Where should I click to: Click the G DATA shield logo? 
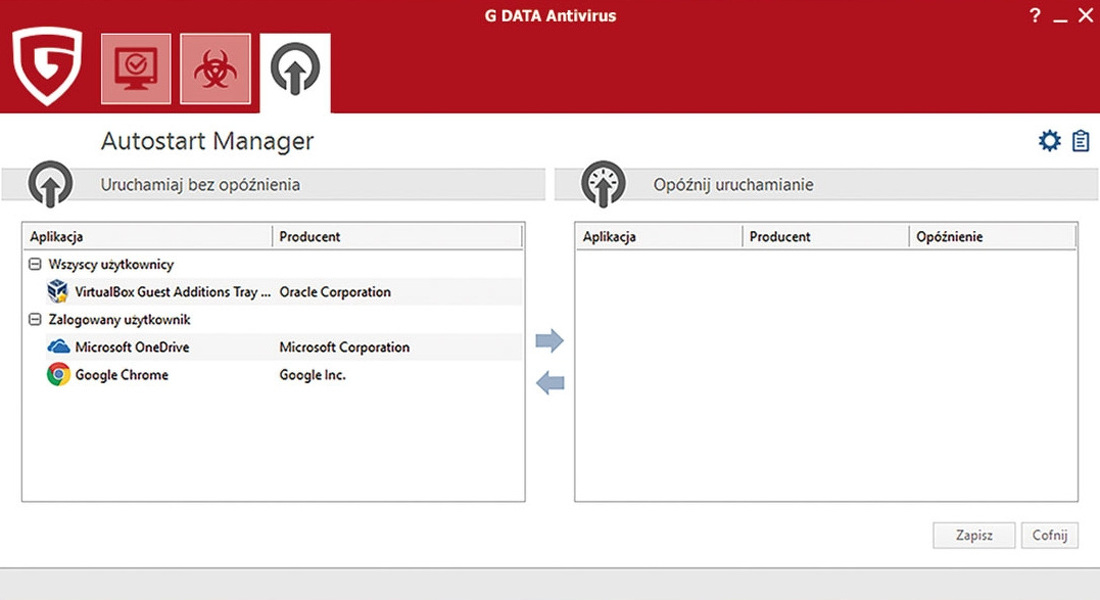coord(47,67)
